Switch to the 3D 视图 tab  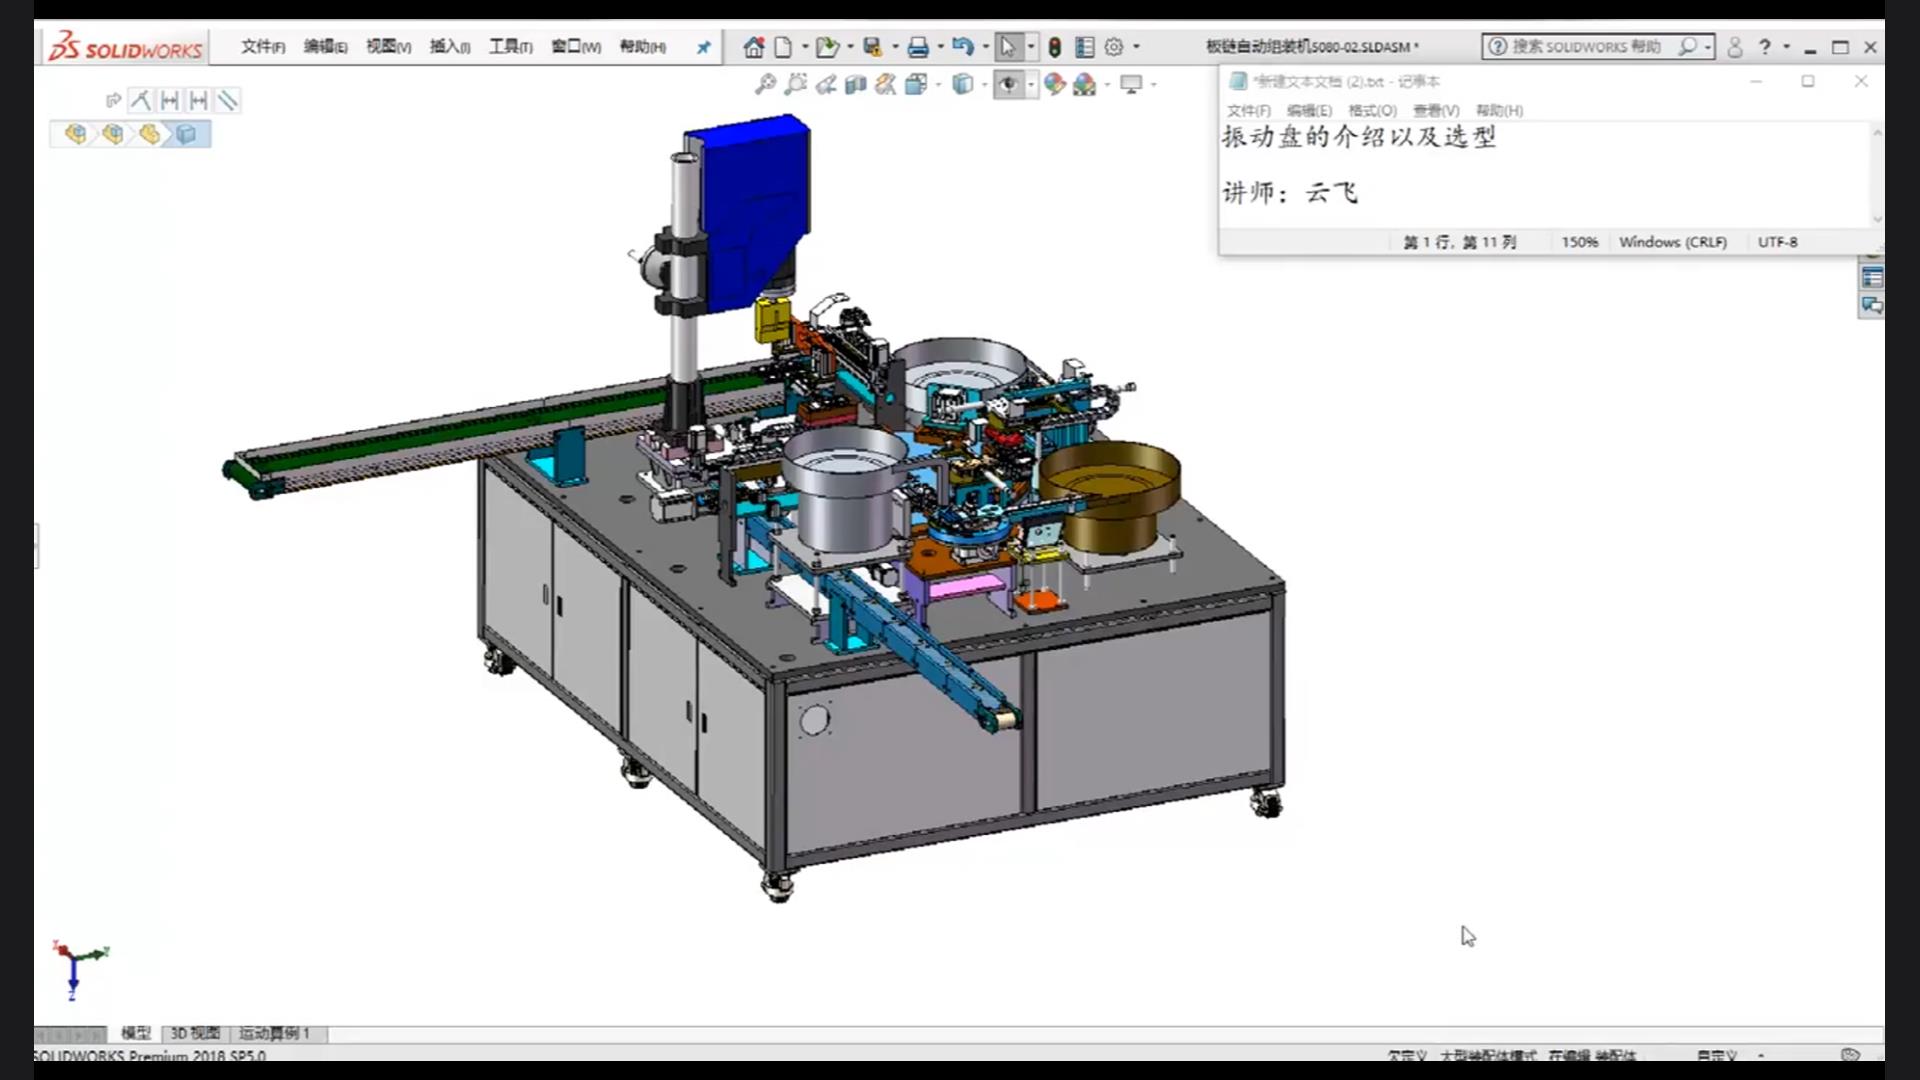click(195, 1033)
